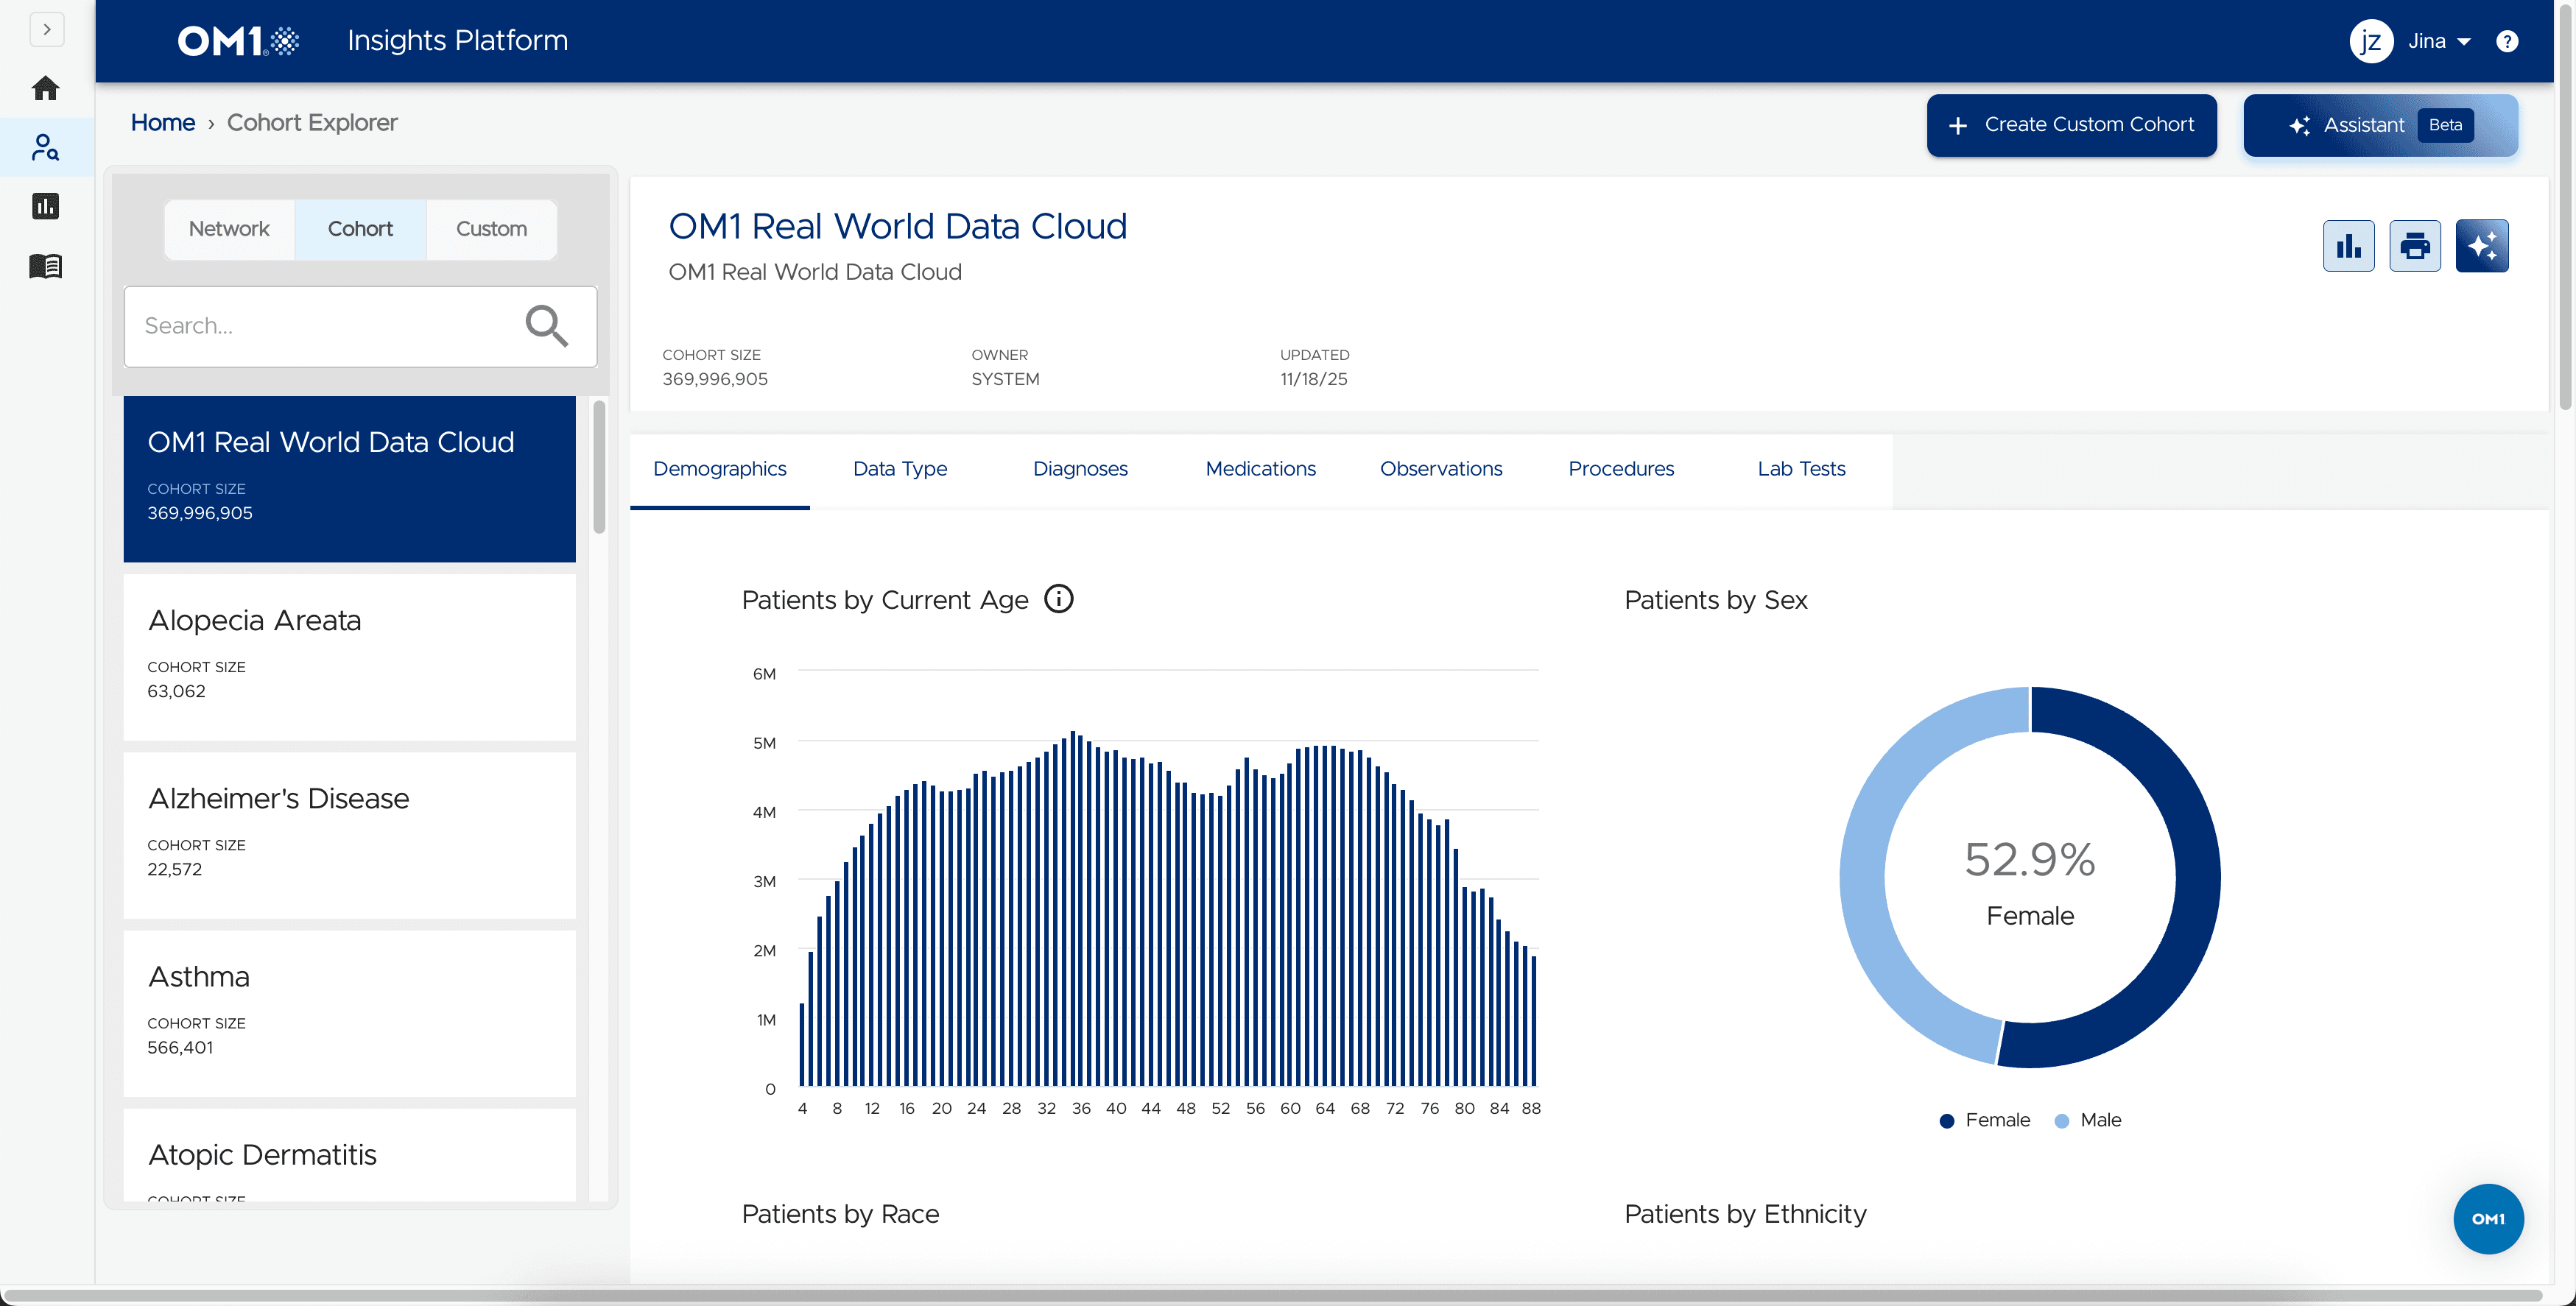Open the help question mark icon

point(2507,41)
